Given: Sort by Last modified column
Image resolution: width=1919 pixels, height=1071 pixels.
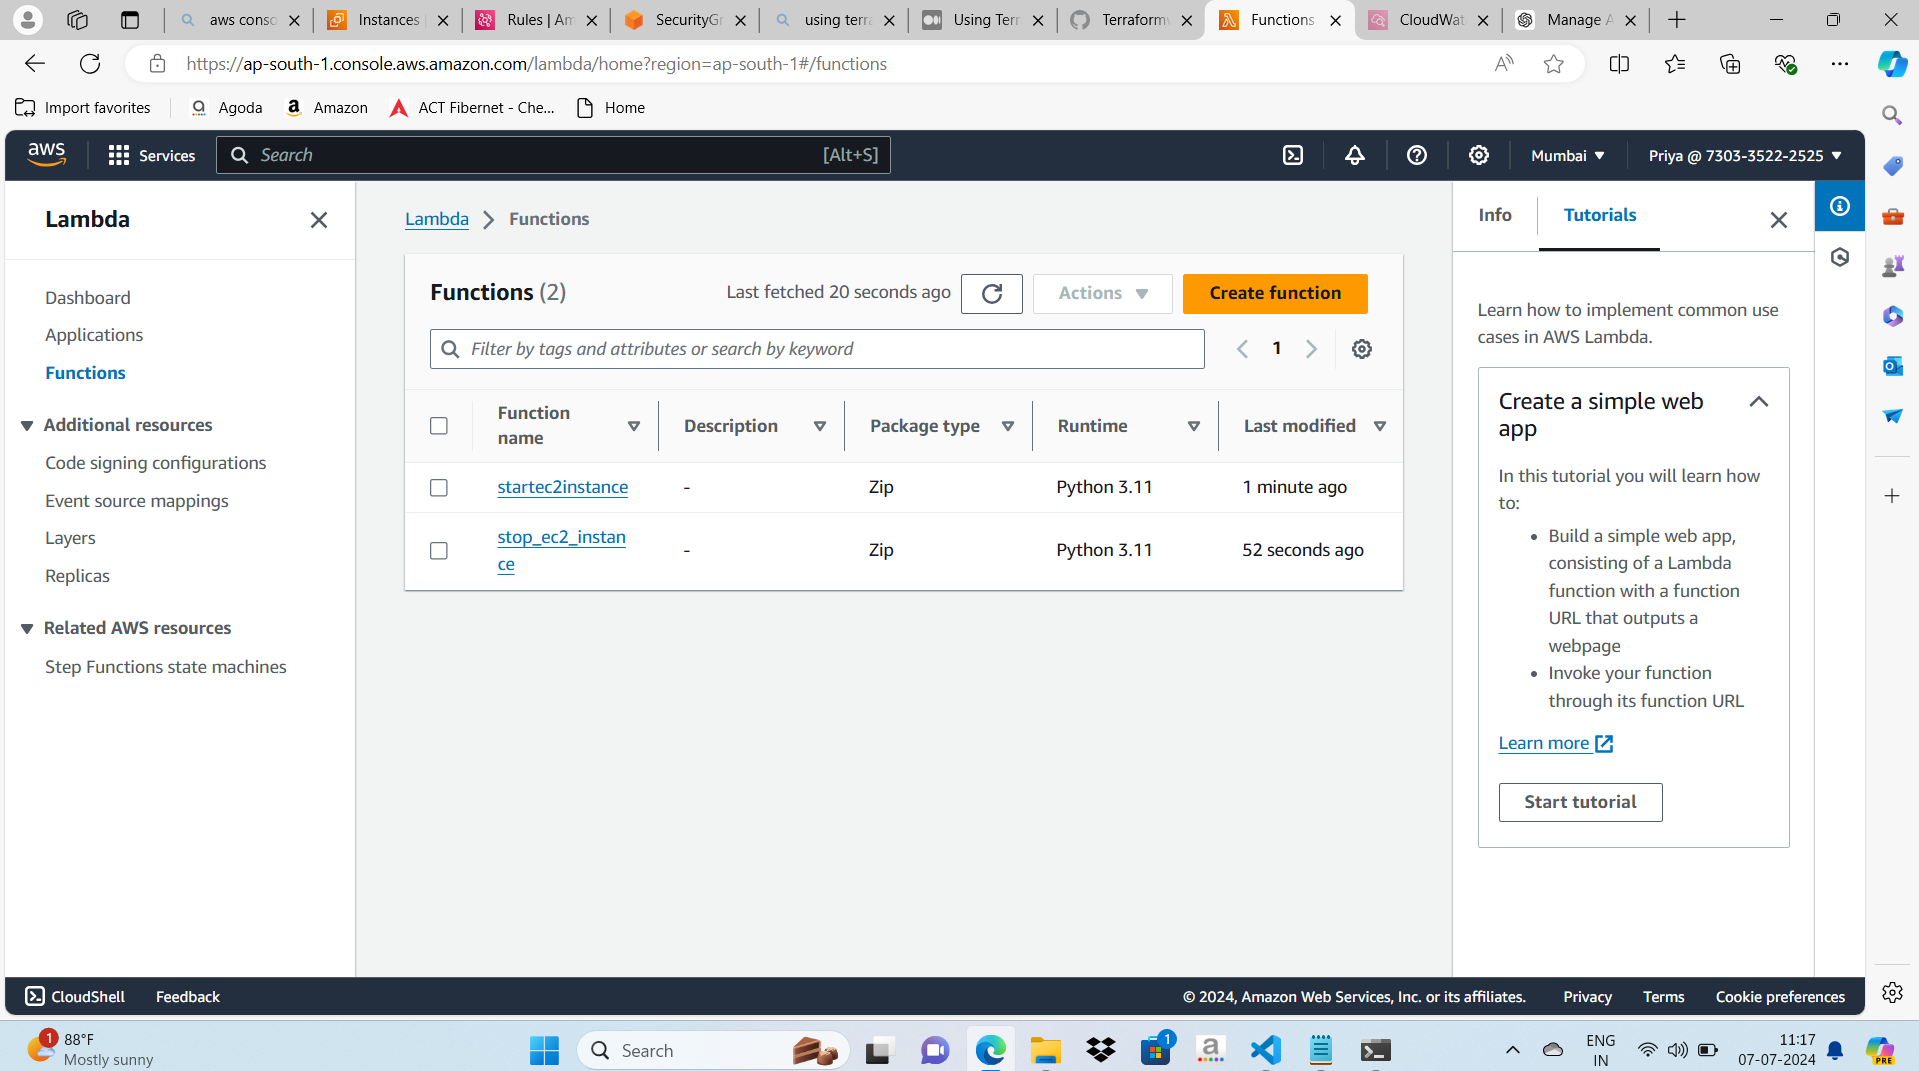Looking at the screenshot, I should click(1380, 426).
